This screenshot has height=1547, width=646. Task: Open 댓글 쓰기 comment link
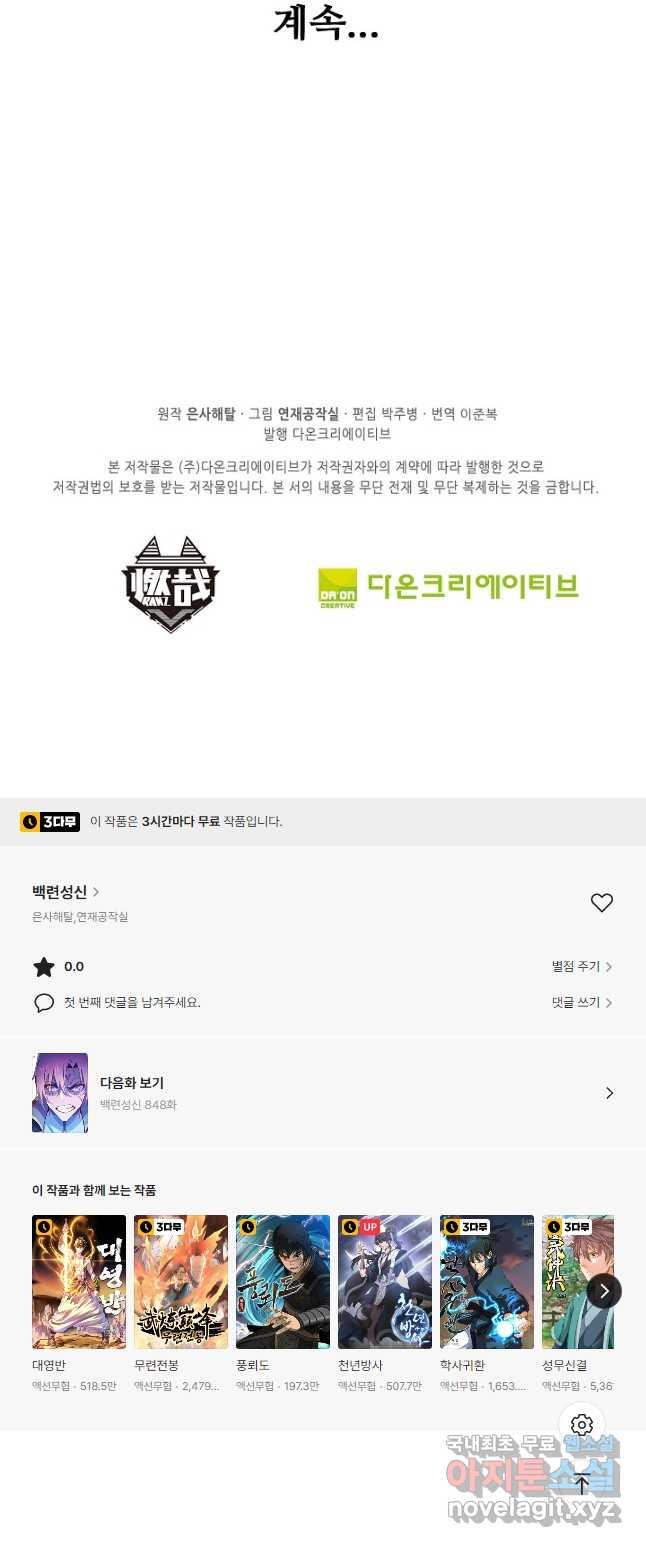coord(582,1003)
